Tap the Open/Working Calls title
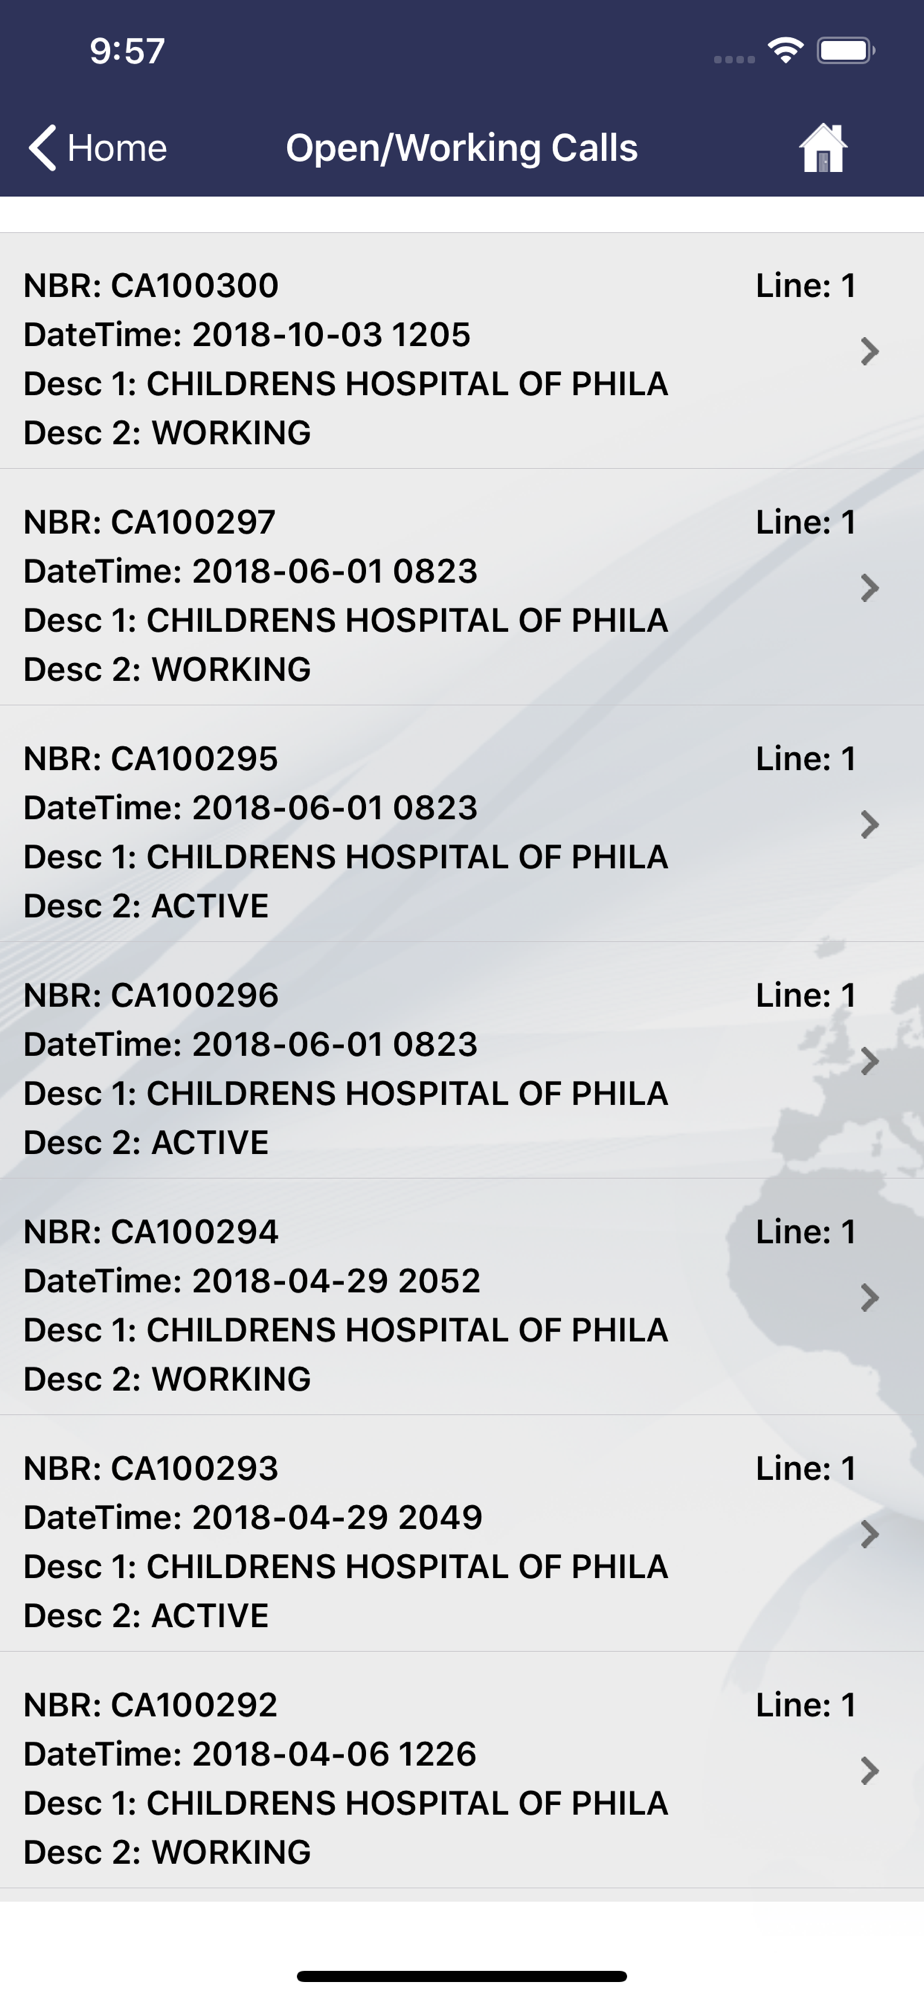The image size is (924, 2000). tap(462, 148)
